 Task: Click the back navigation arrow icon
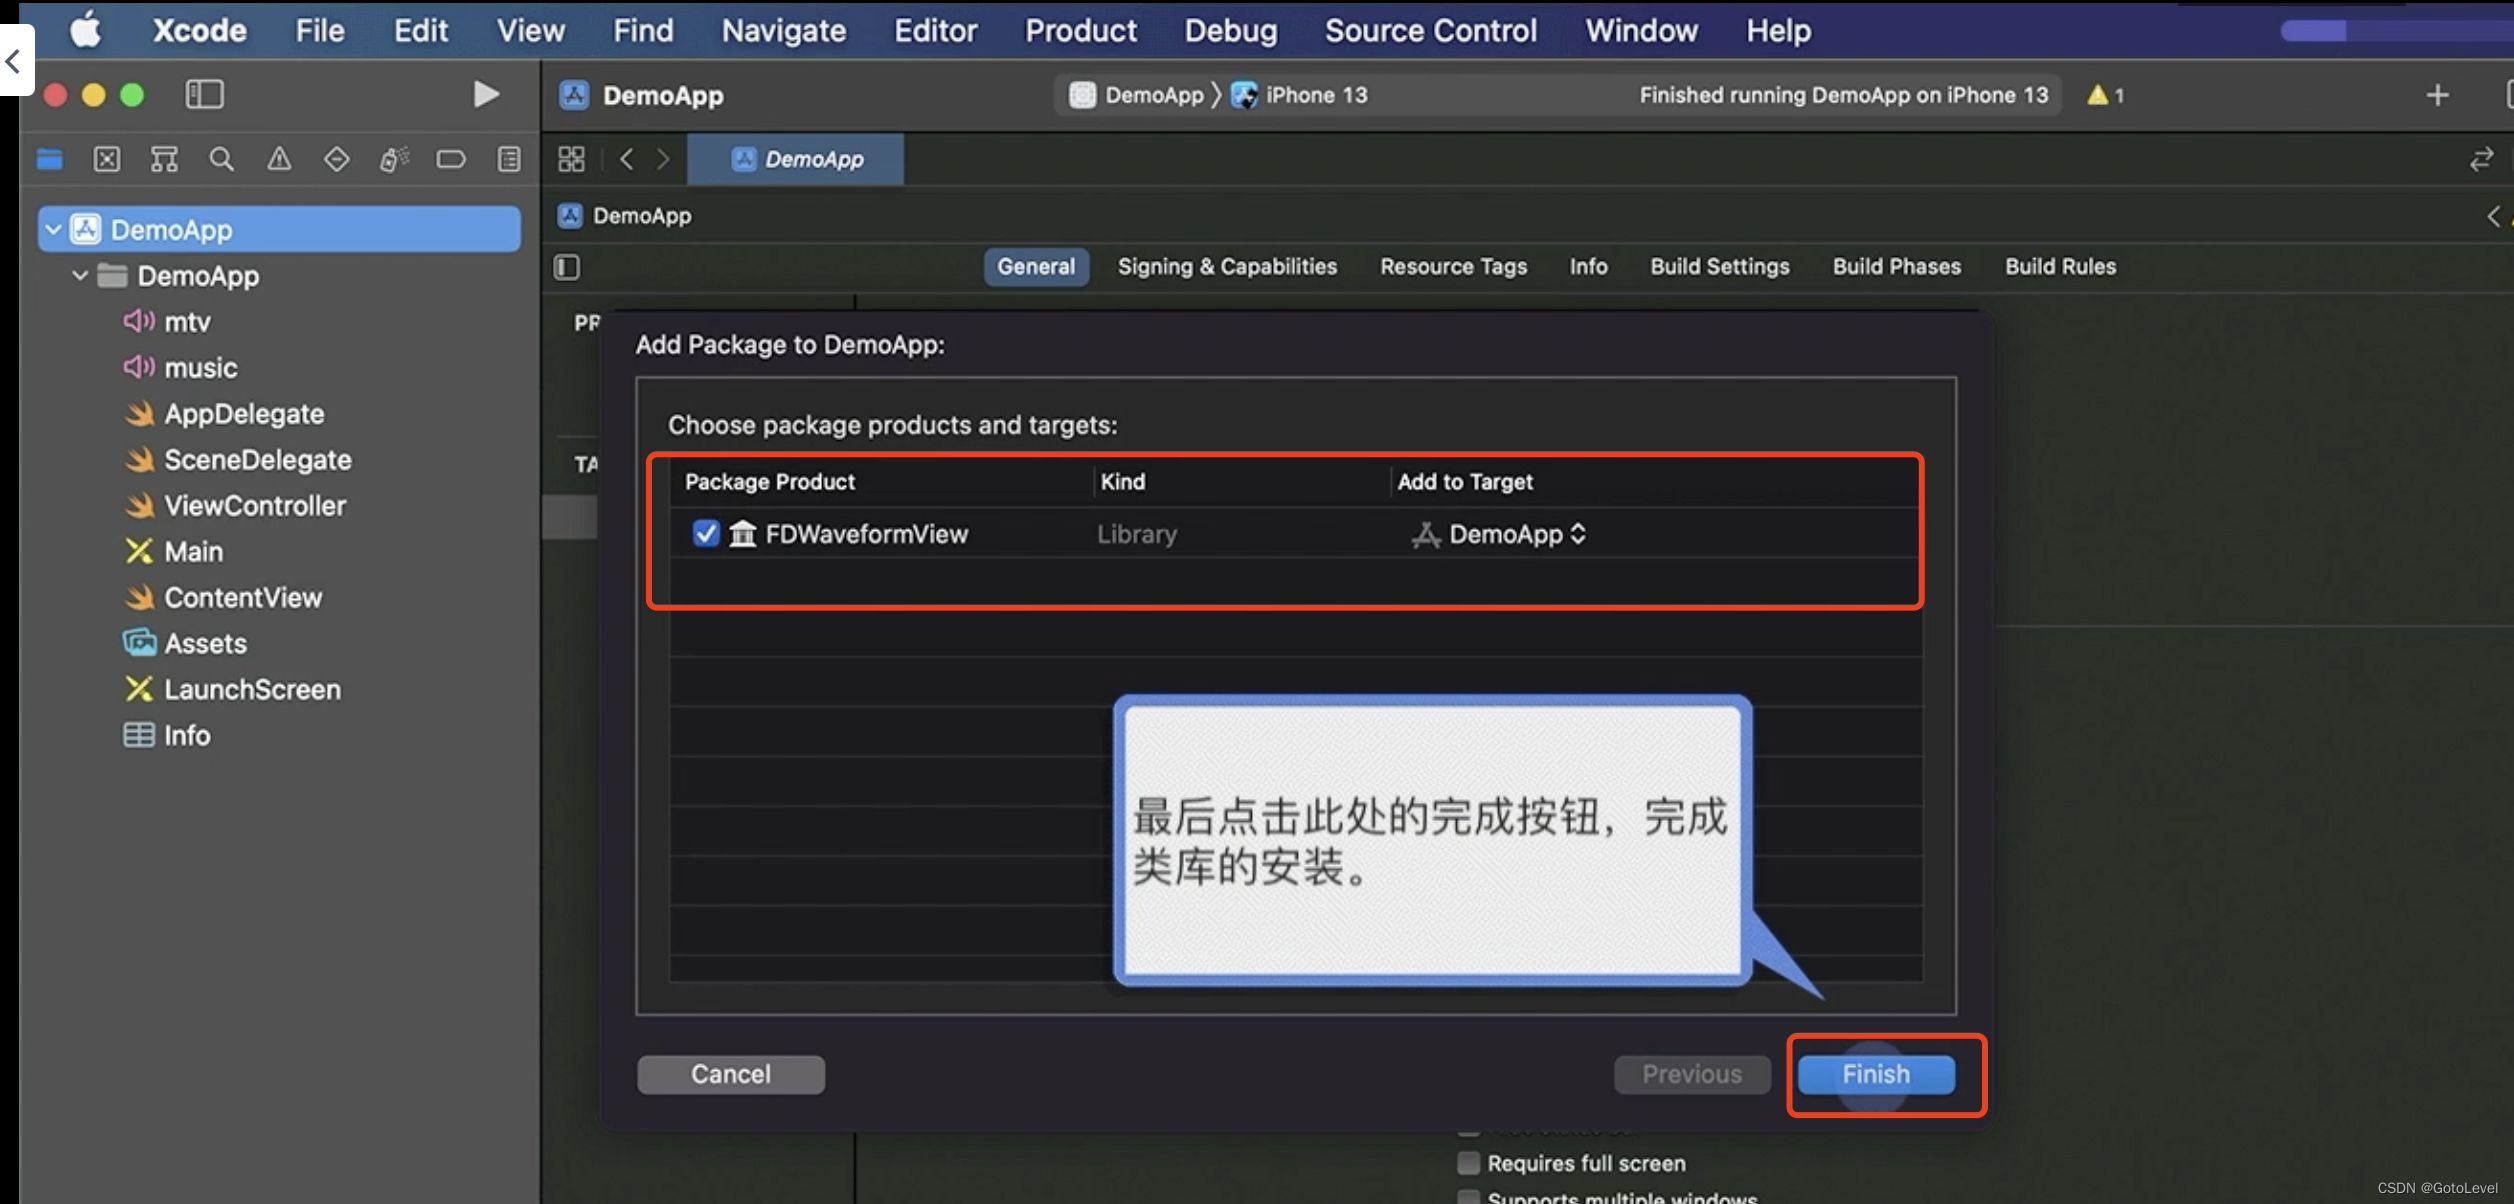pyautogui.click(x=630, y=157)
